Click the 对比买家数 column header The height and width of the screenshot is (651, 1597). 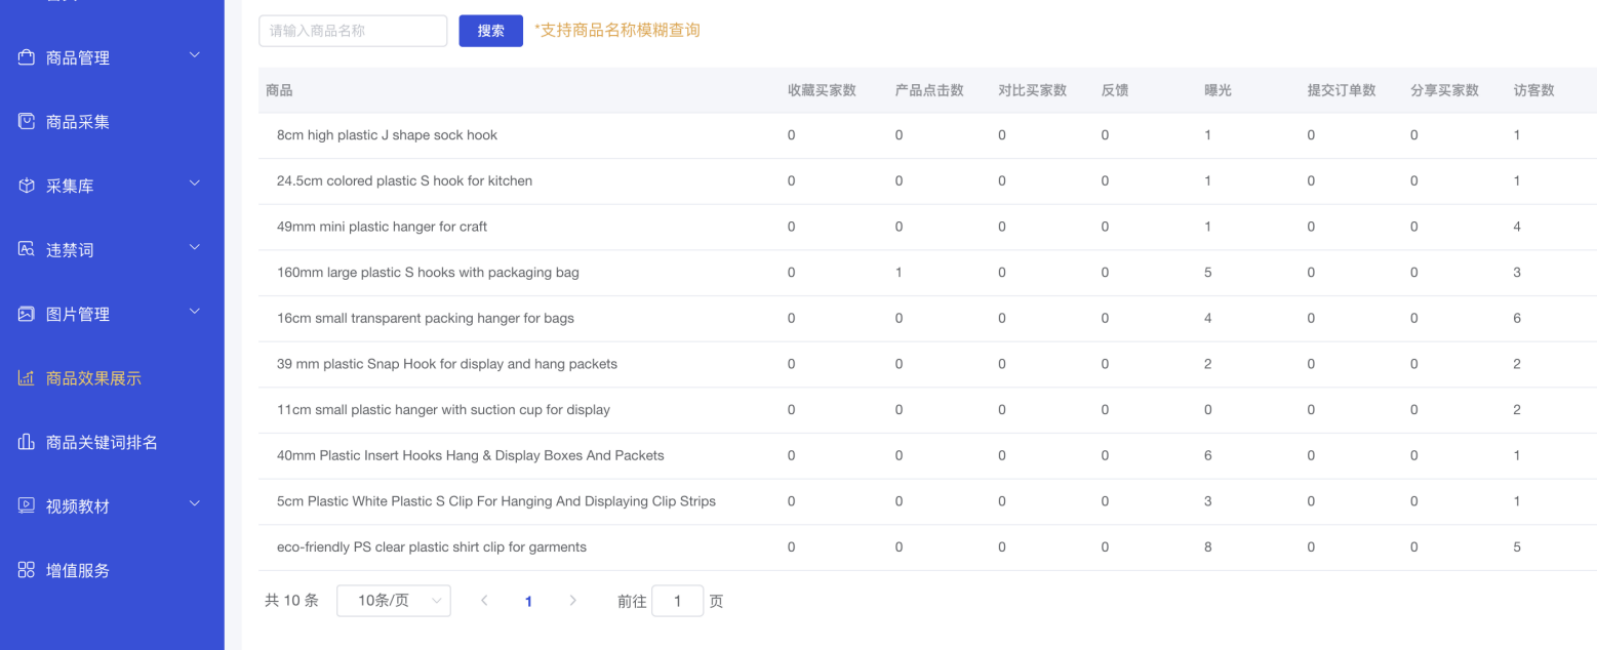click(x=1032, y=90)
